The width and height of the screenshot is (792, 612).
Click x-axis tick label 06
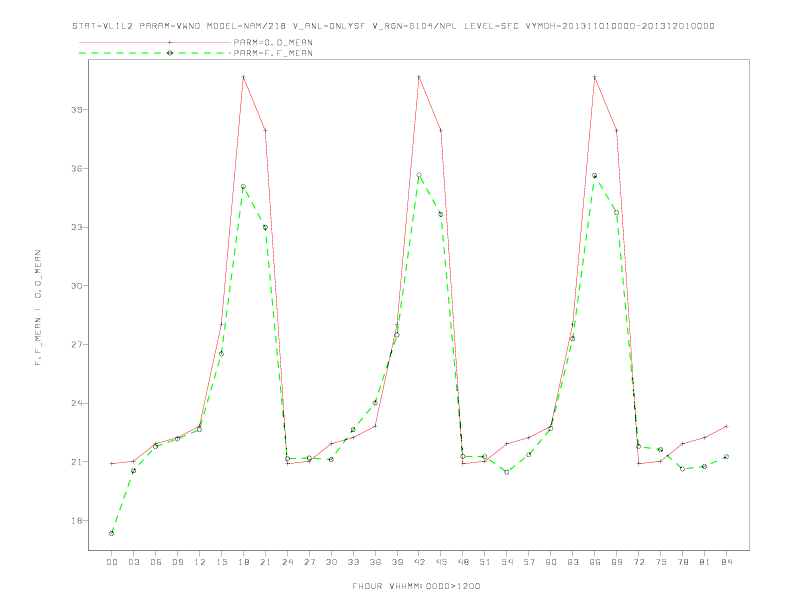tap(156, 562)
